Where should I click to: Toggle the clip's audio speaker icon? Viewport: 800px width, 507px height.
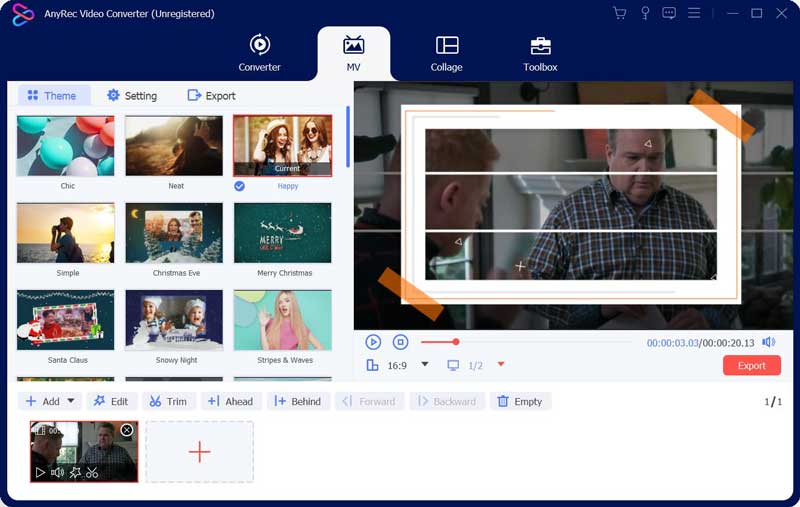tap(57, 472)
